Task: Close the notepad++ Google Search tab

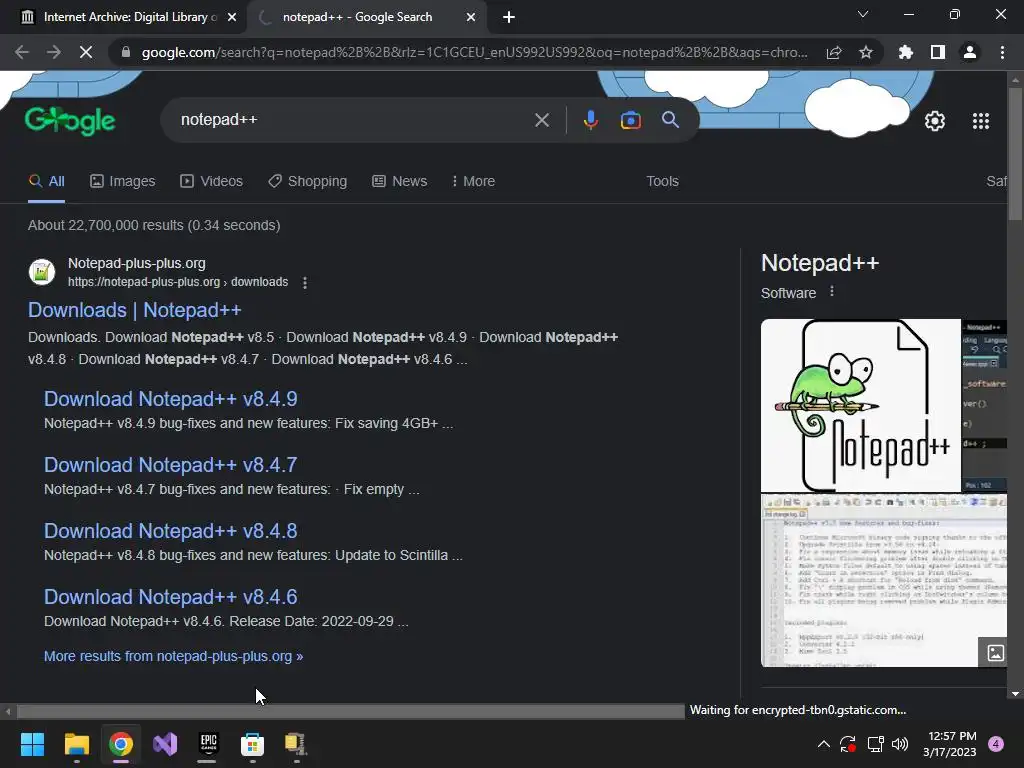Action: pos(471,17)
